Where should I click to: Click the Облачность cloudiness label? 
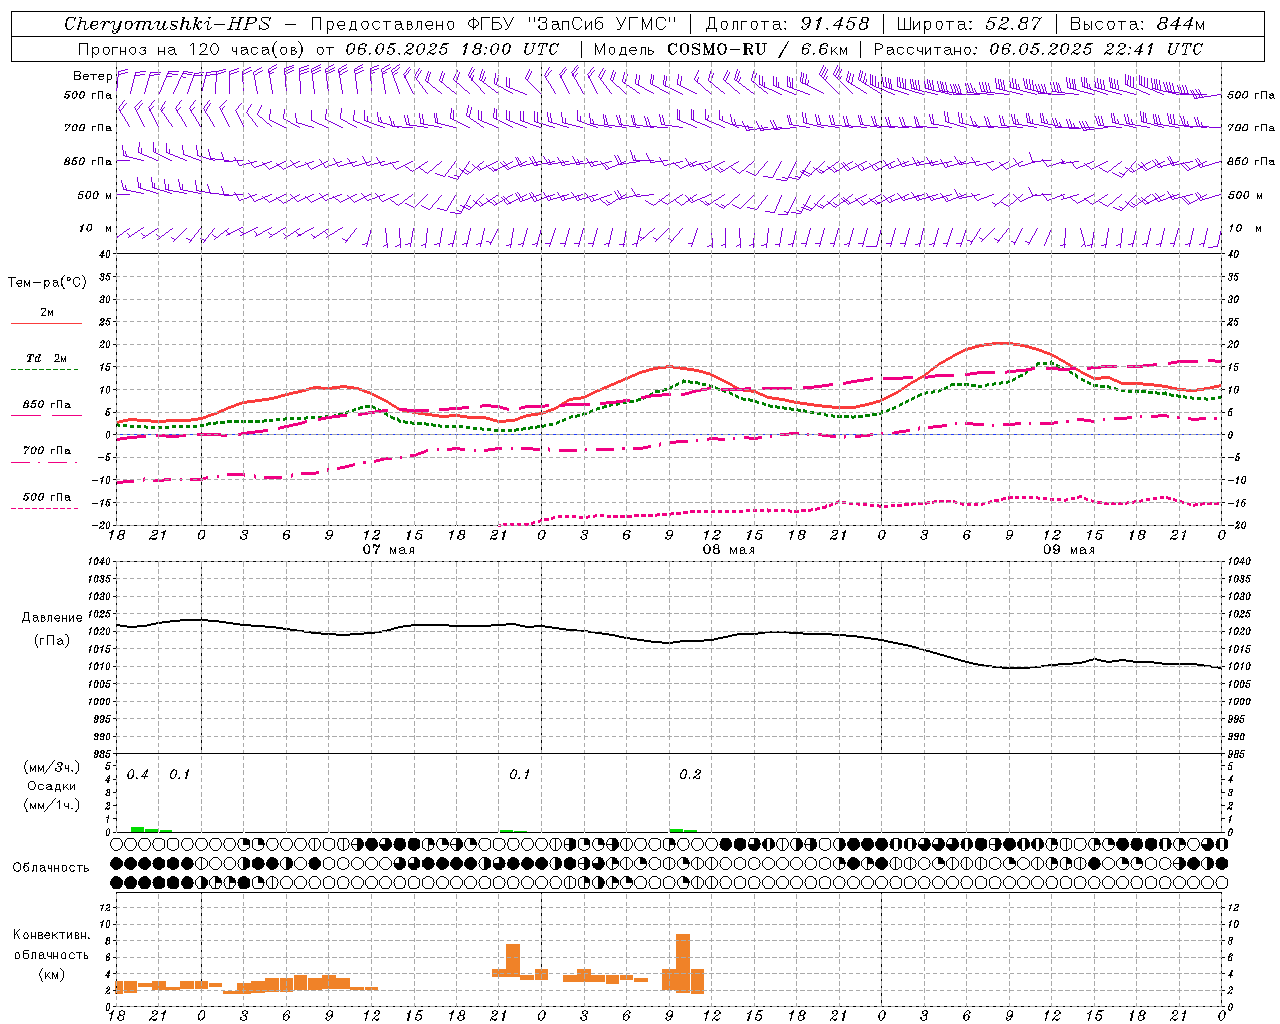(x=51, y=868)
